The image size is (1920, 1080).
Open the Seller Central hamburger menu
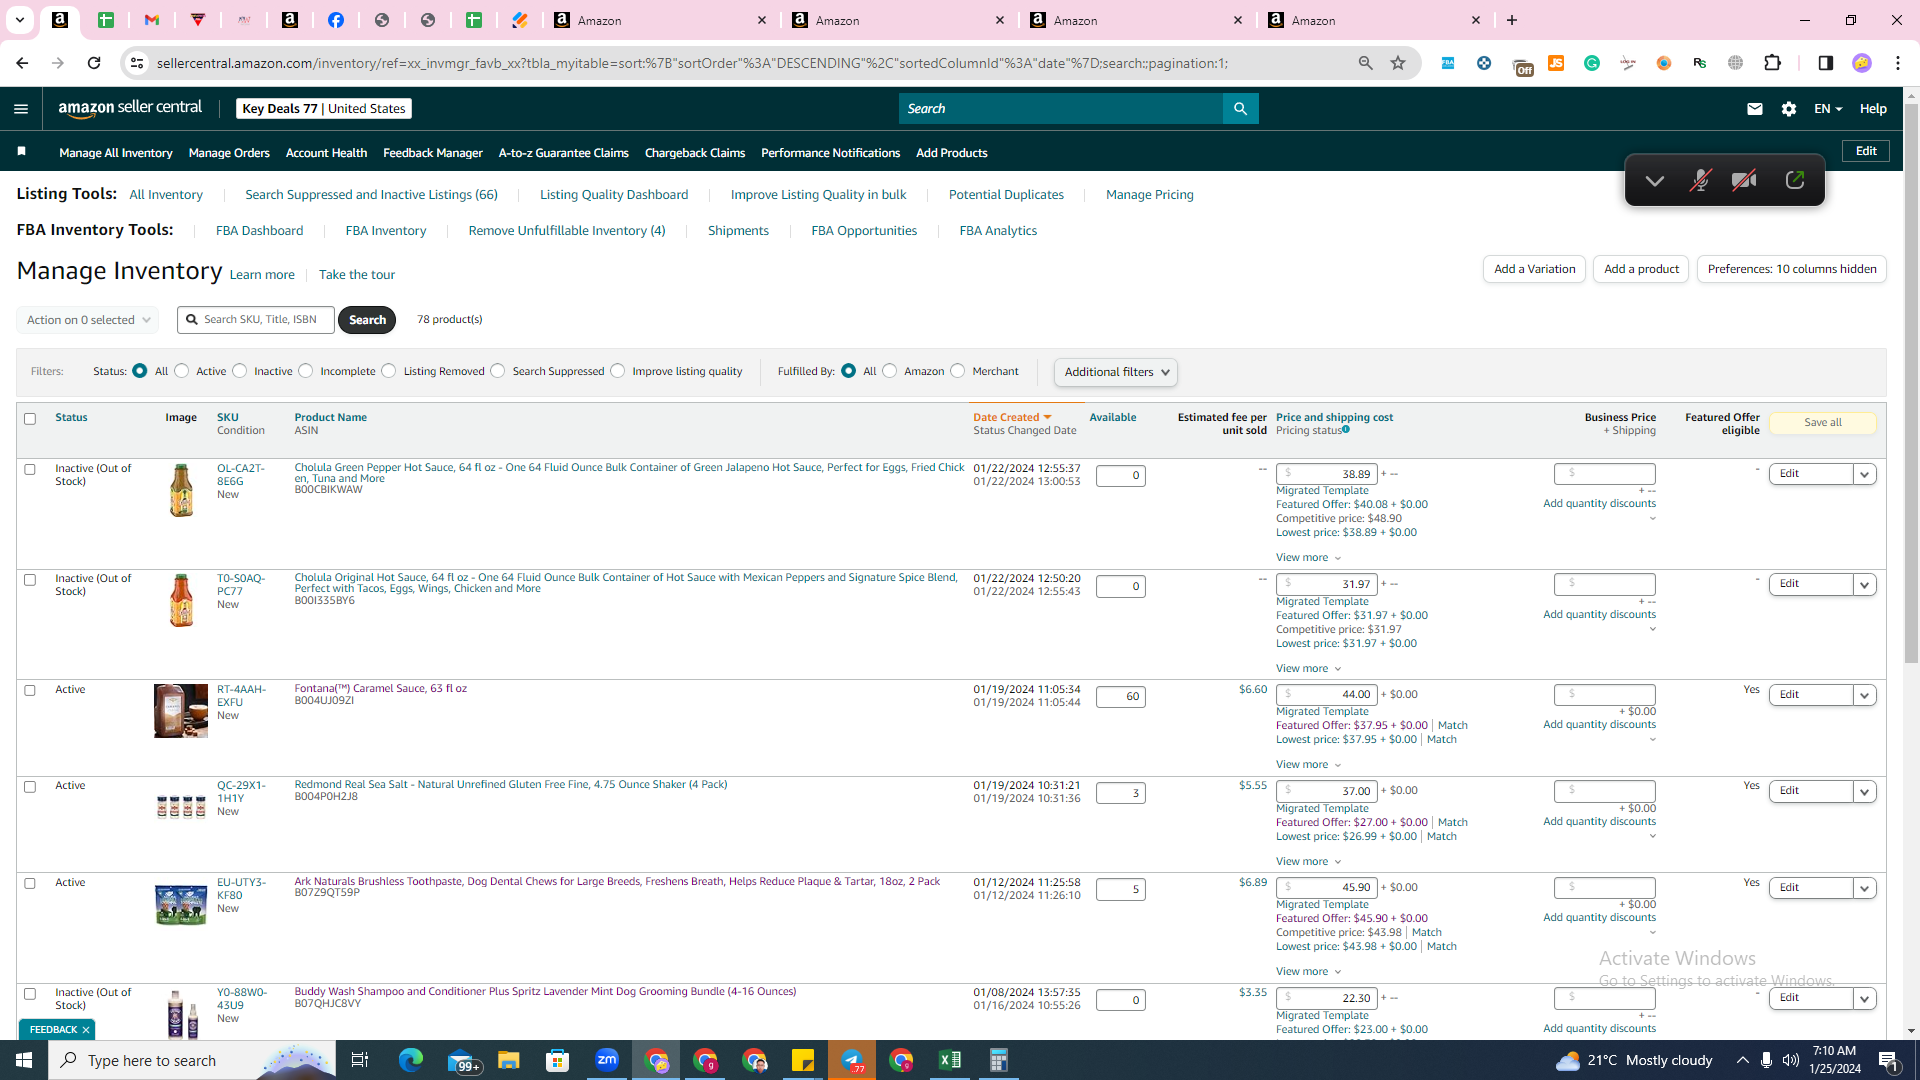point(21,109)
